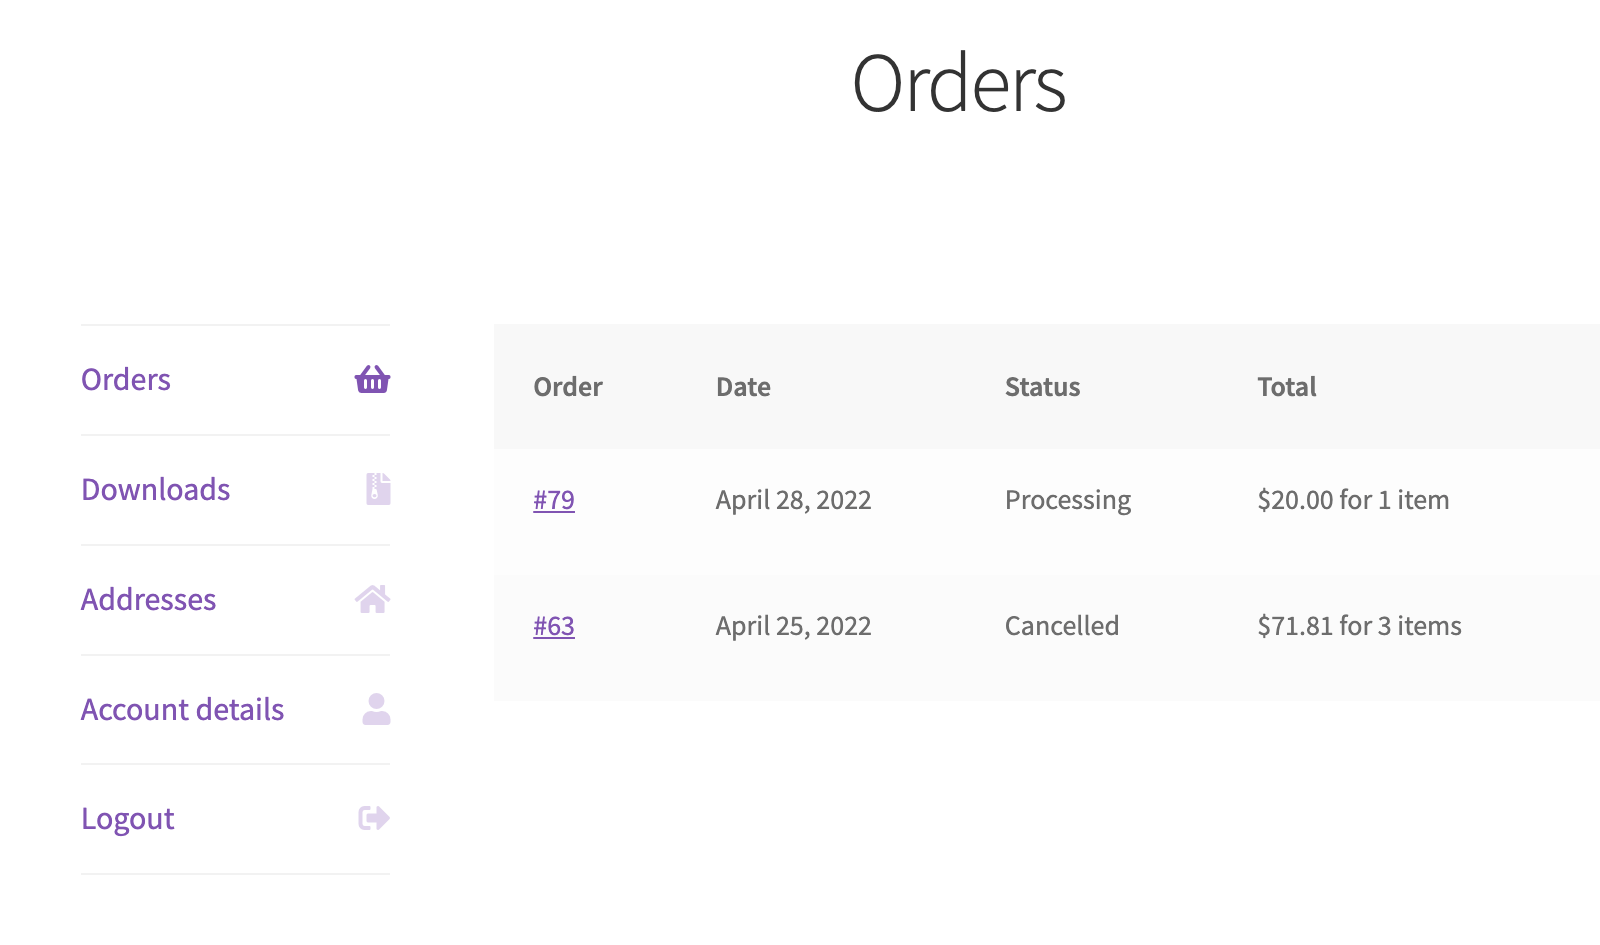Screen dimensions: 1600x945
Task: Click the Orders basket icon
Action: (371, 379)
